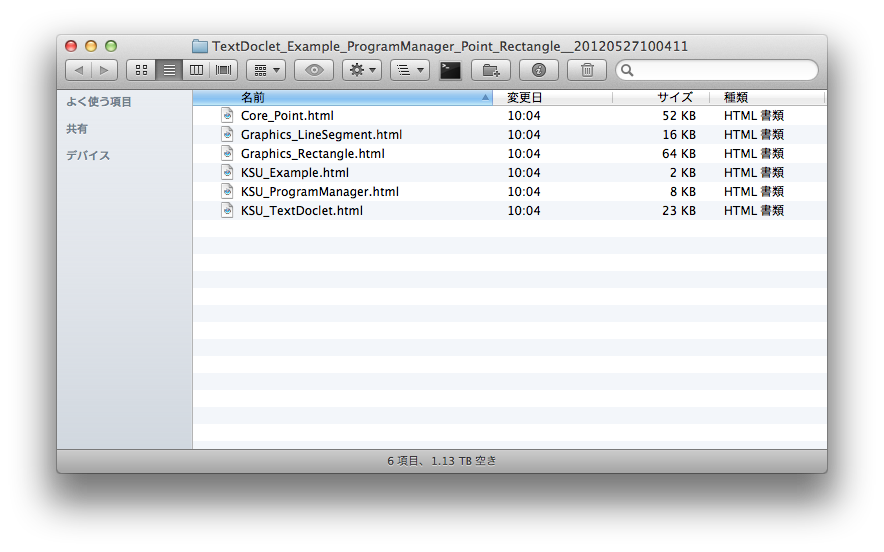
Task: Click the 10:04 date of Core_Point.html
Action: tap(524, 116)
